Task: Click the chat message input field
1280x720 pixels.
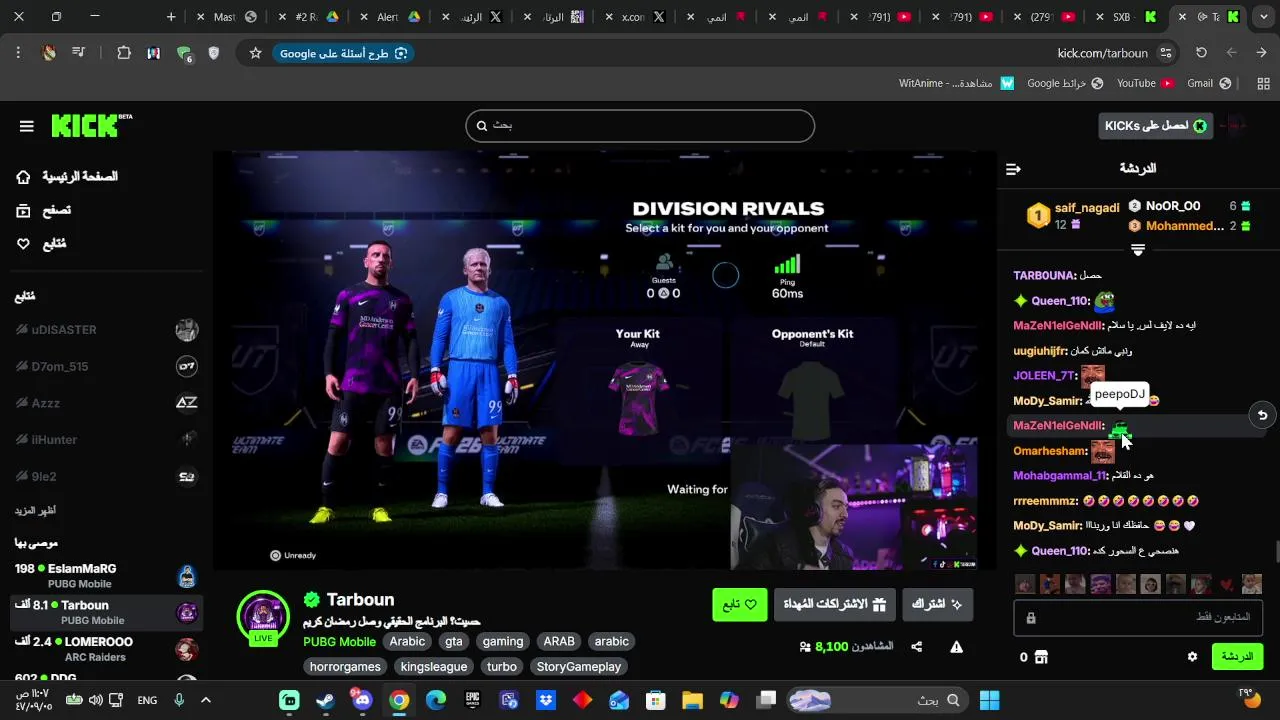Action: click(x=1138, y=618)
